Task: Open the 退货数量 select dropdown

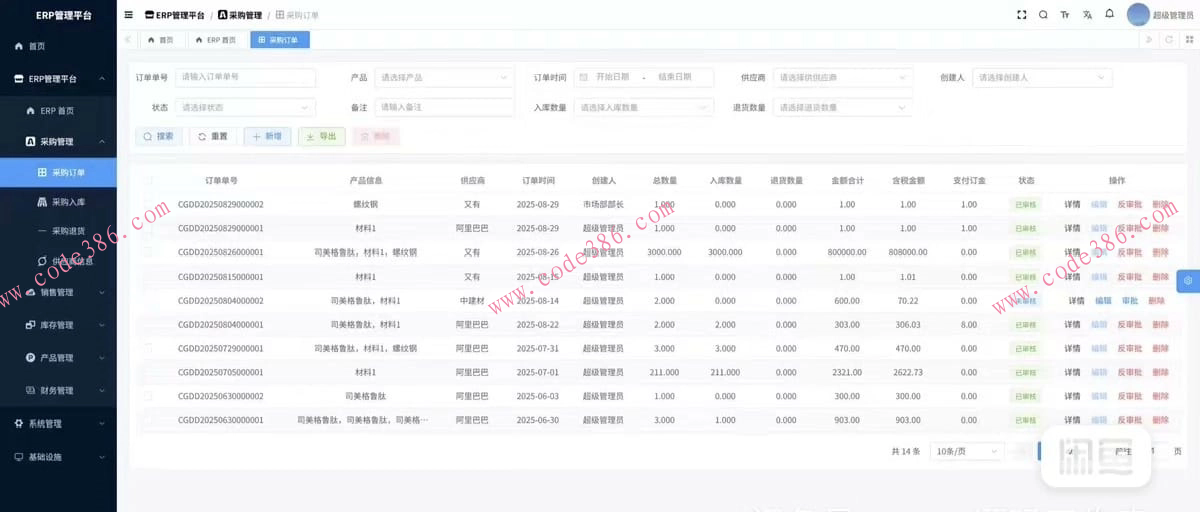Action: 843,107
